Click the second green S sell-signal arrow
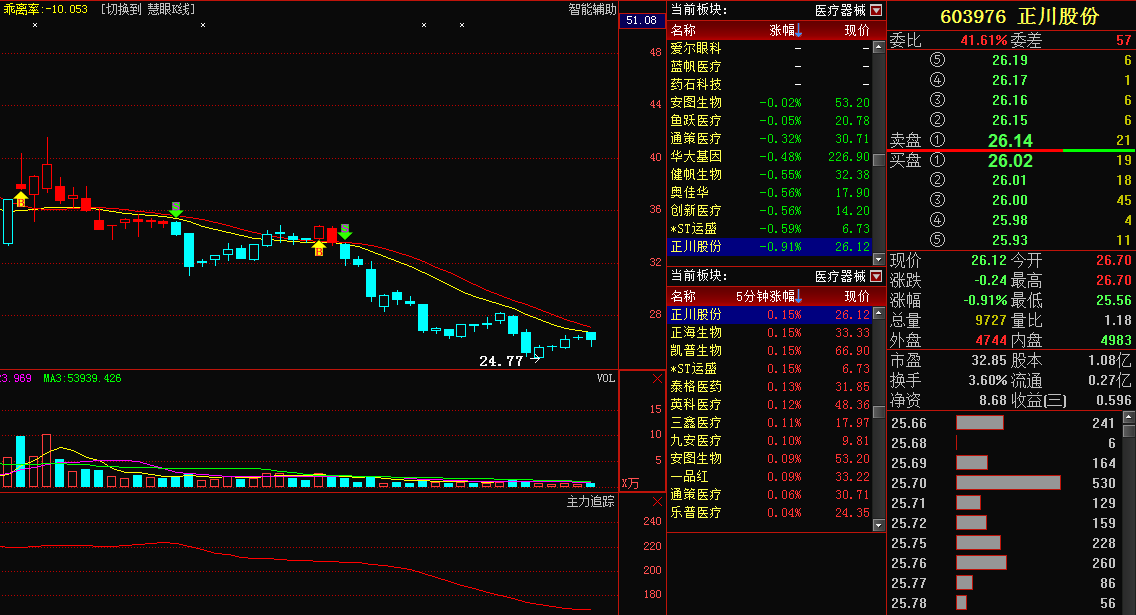This screenshot has height=615, width=1136. (x=345, y=231)
